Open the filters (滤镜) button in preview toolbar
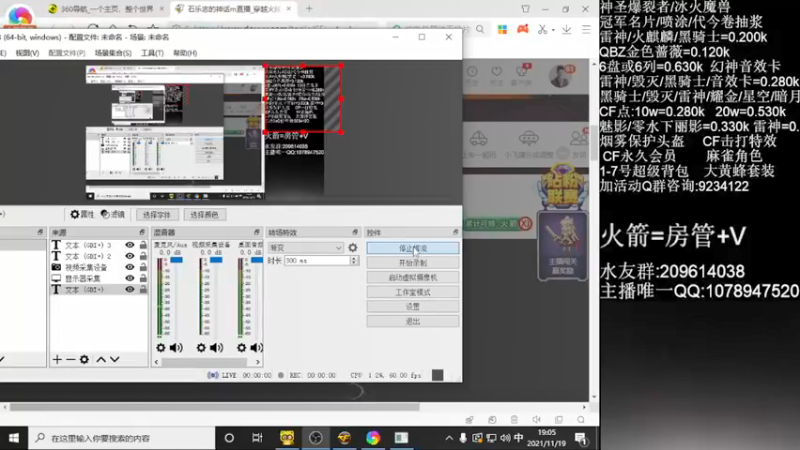The width and height of the screenshot is (800, 450). pos(113,214)
